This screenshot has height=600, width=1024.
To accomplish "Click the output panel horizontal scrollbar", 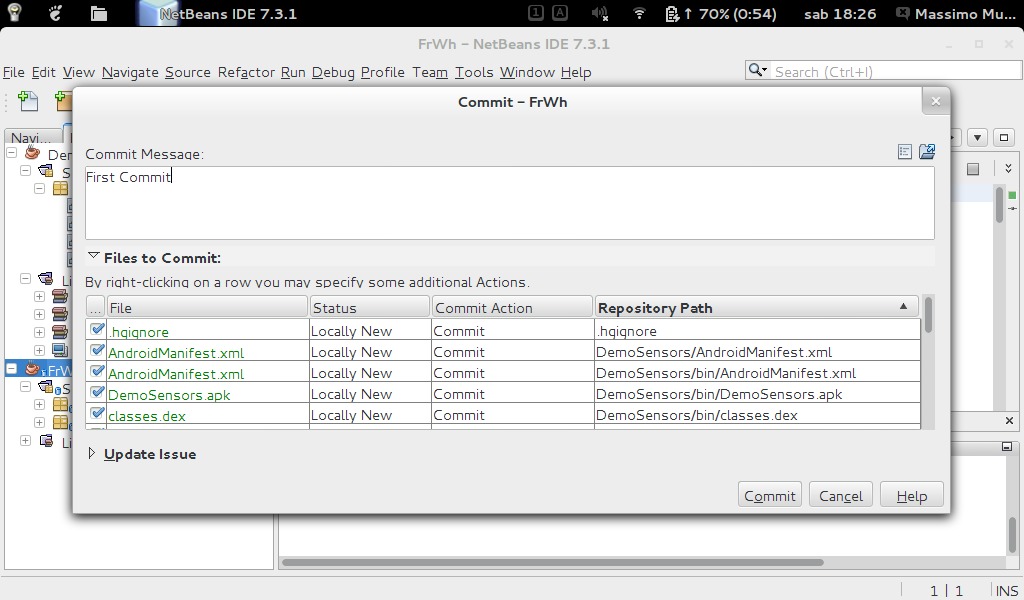I will [552, 562].
